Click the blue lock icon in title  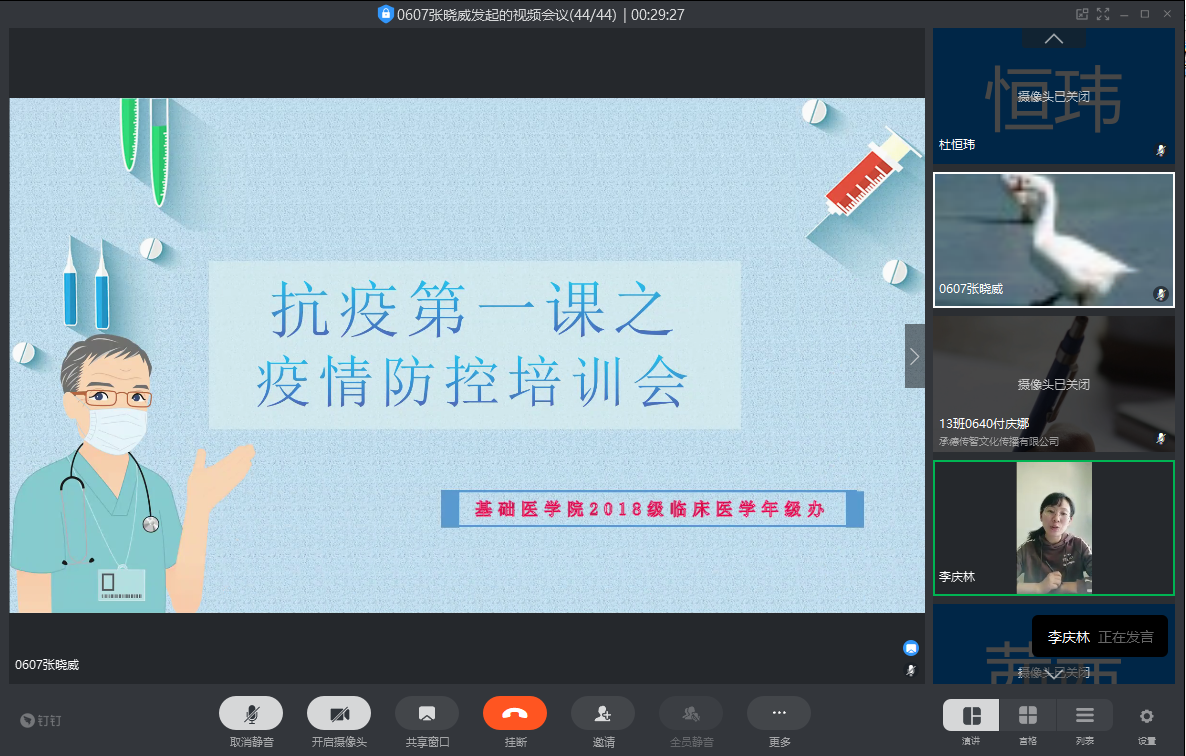[385, 14]
